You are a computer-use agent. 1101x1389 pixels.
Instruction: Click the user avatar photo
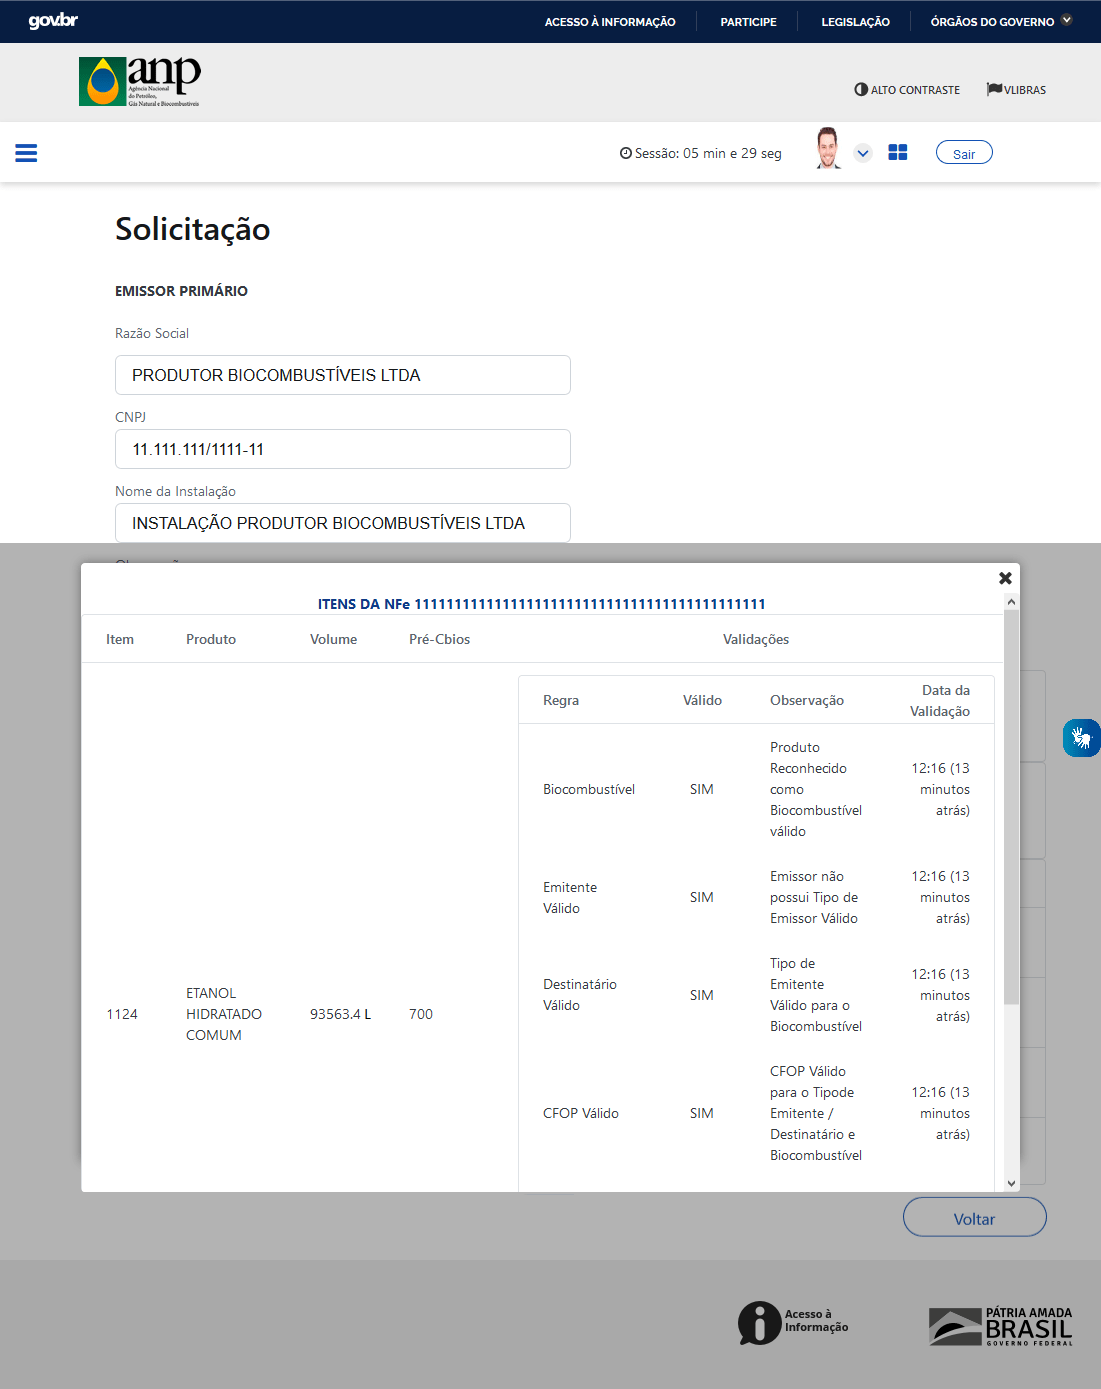coord(827,148)
